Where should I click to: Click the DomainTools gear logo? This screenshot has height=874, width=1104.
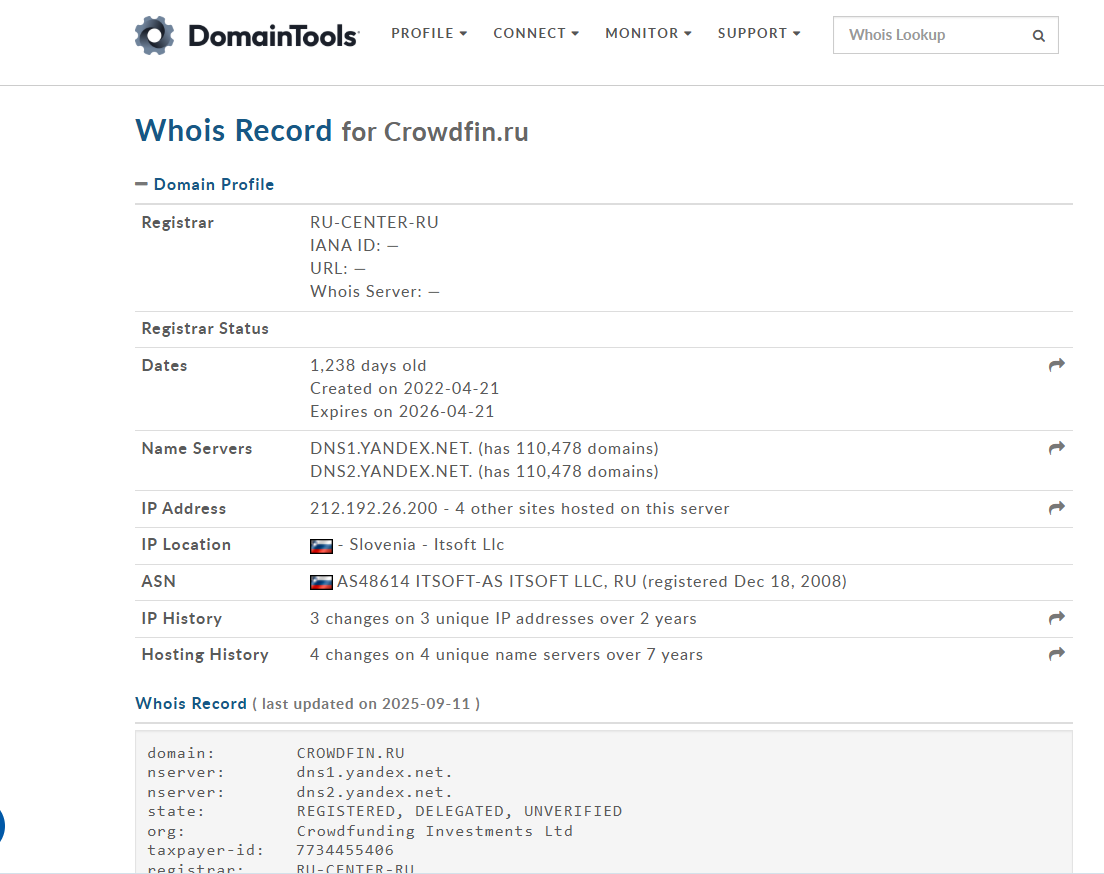click(154, 35)
